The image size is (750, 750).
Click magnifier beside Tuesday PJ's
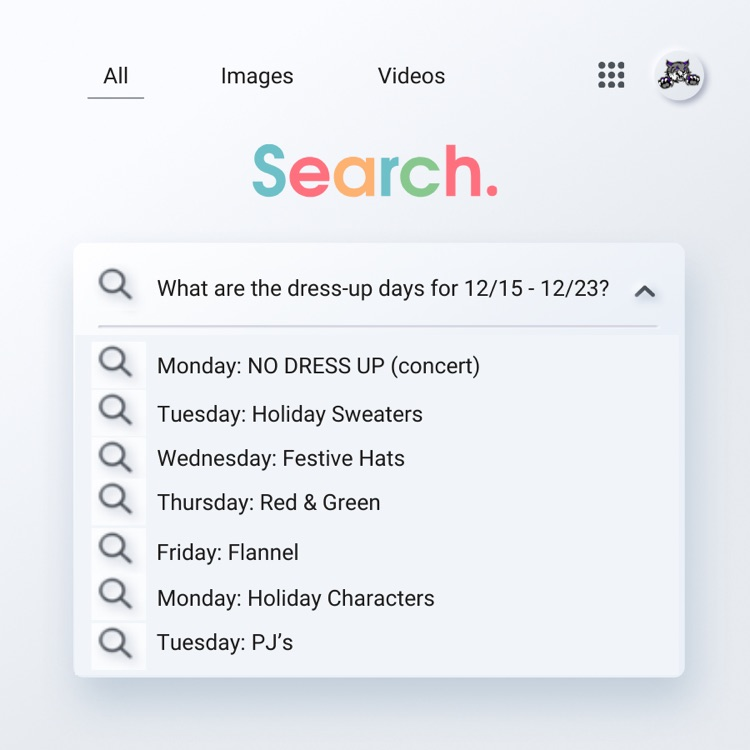coord(116,641)
